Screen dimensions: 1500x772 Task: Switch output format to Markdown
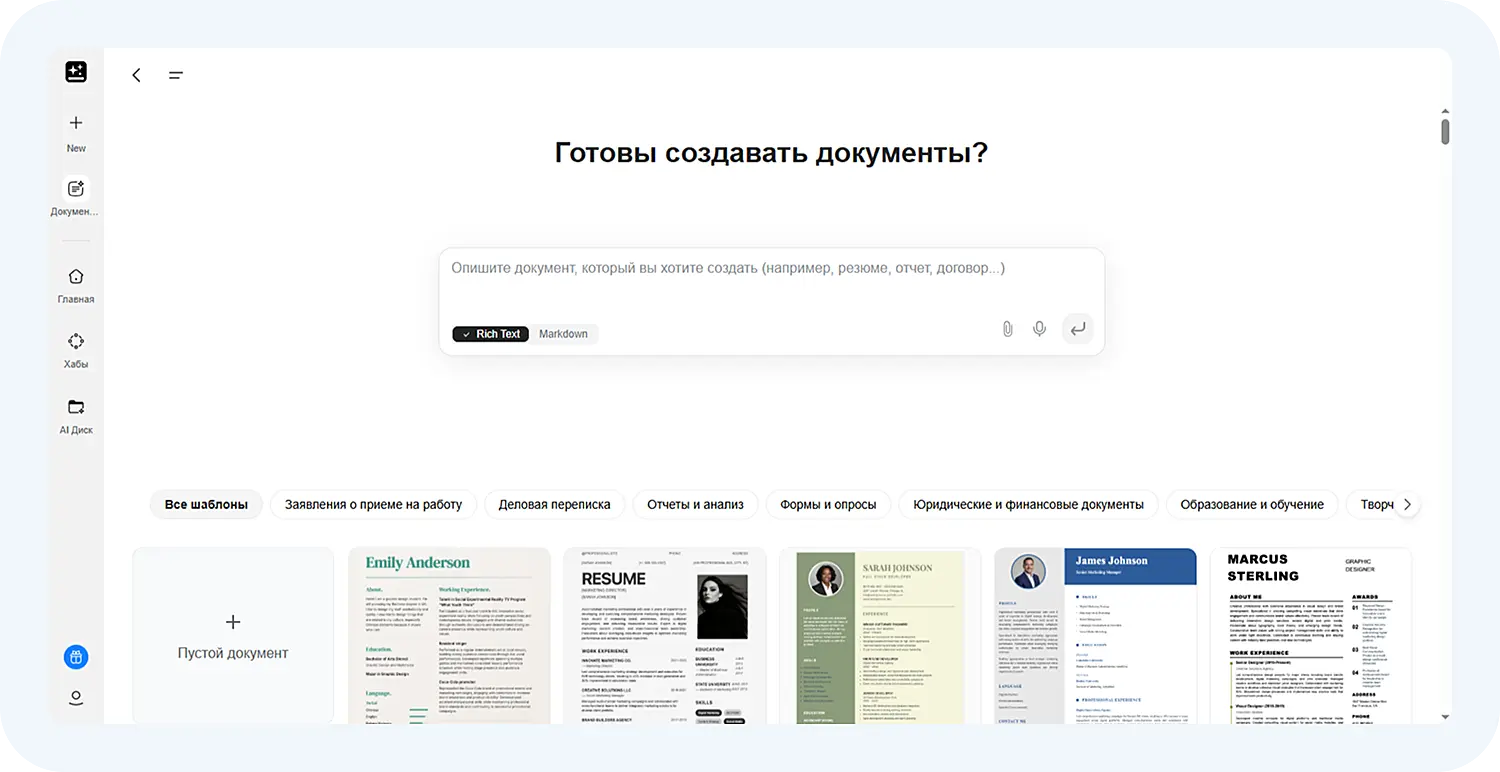563,334
